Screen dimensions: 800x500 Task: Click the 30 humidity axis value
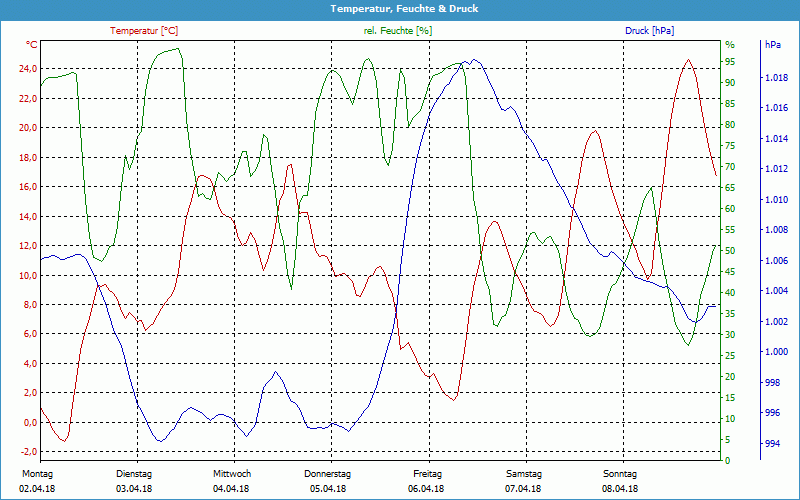pyautogui.click(x=730, y=335)
